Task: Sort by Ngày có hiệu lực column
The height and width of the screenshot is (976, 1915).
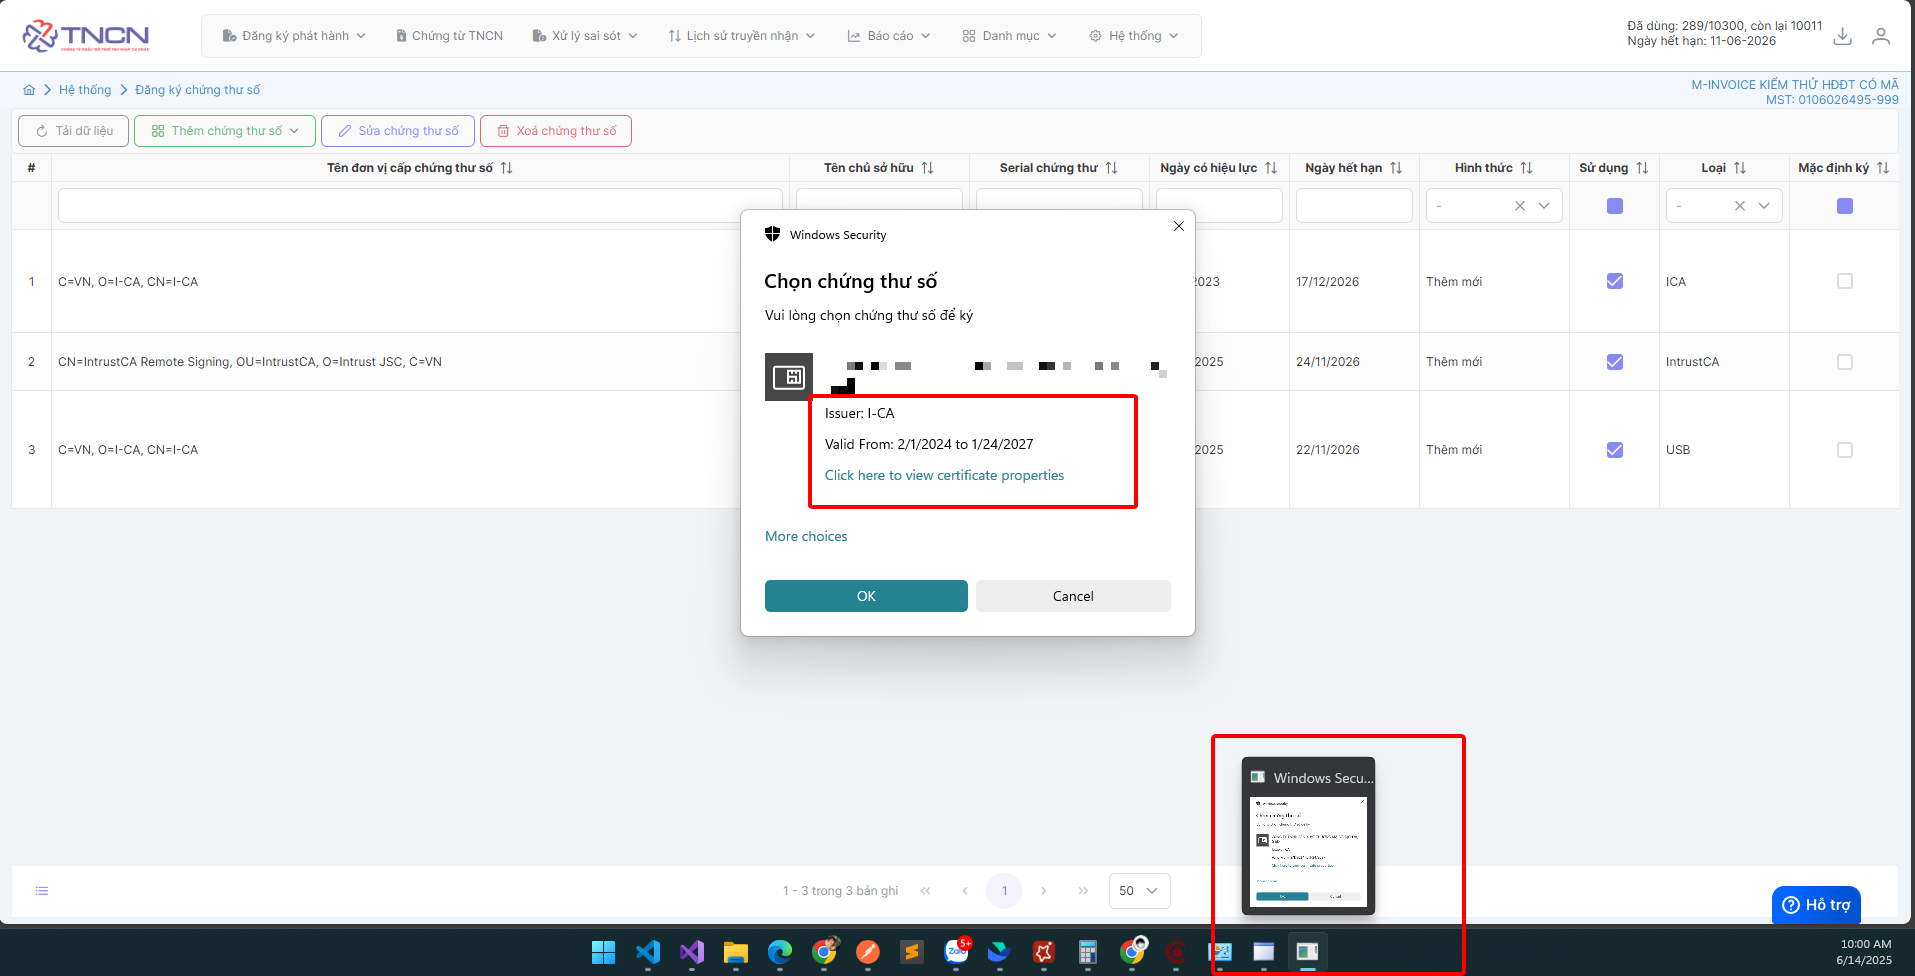Action: click(x=1271, y=168)
